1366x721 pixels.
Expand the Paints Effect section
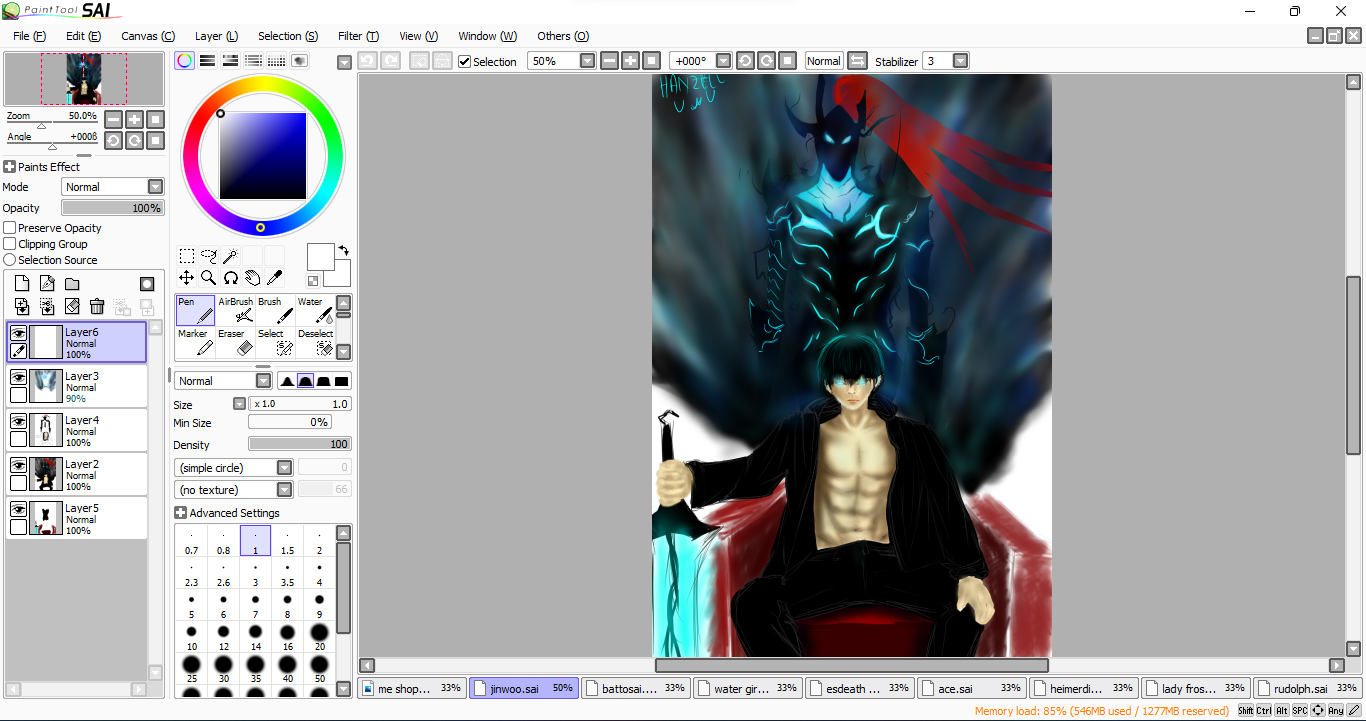tap(10, 167)
